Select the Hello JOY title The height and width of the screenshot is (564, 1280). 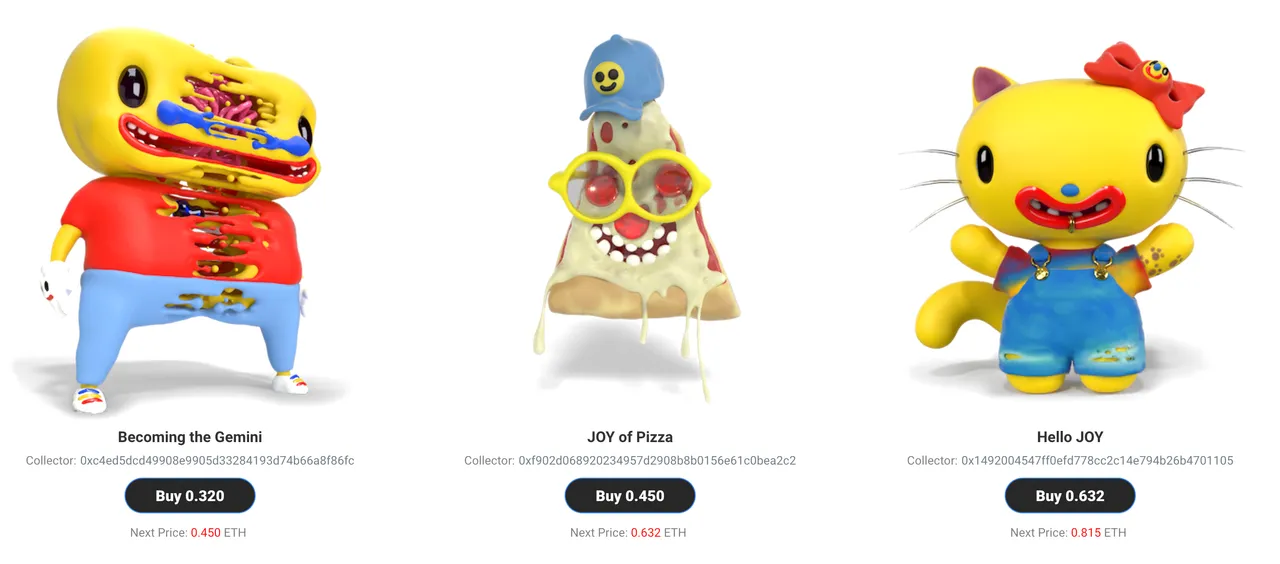pos(1070,437)
